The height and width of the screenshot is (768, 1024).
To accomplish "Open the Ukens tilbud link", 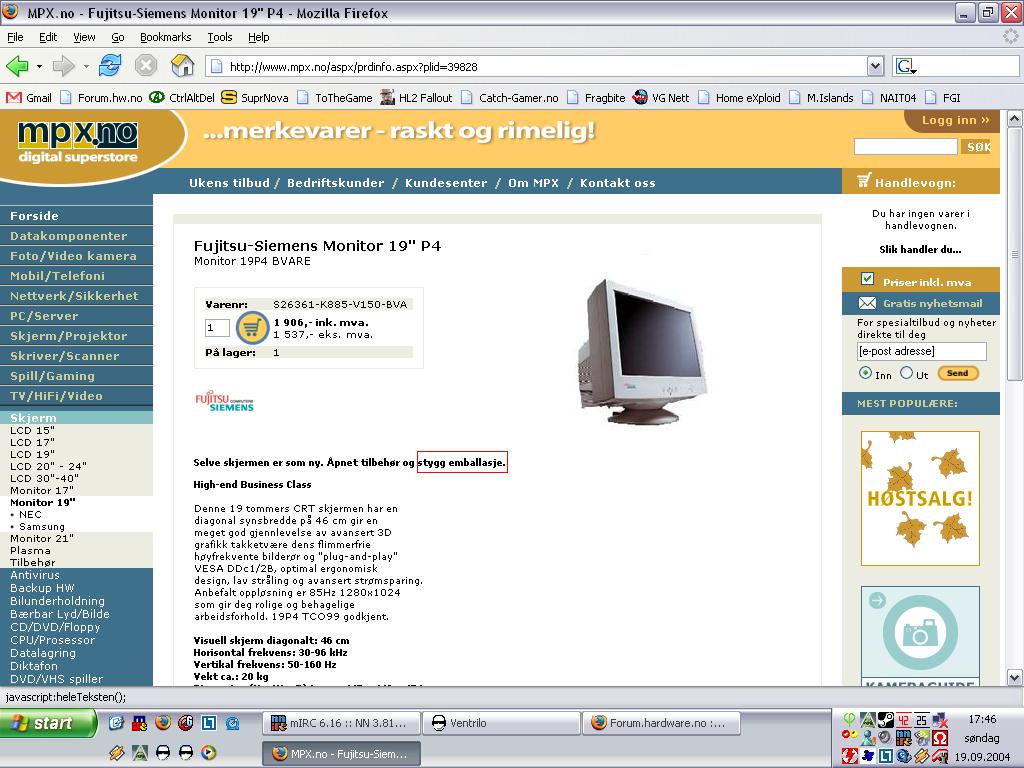I will [229, 183].
